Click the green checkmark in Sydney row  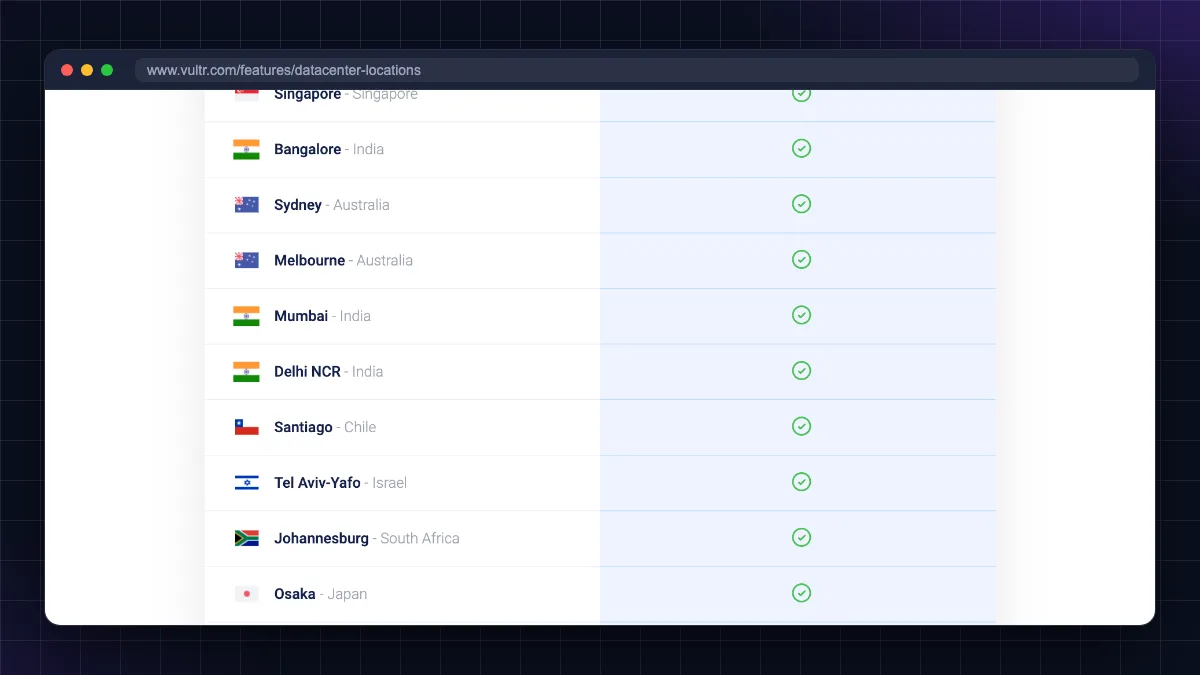coord(801,204)
